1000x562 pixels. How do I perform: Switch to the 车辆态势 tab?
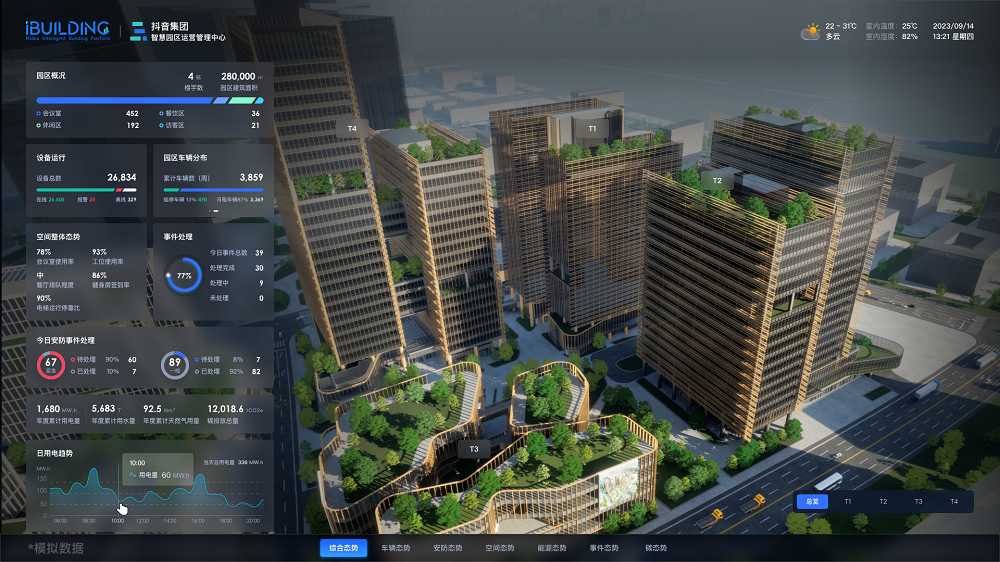pos(395,548)
